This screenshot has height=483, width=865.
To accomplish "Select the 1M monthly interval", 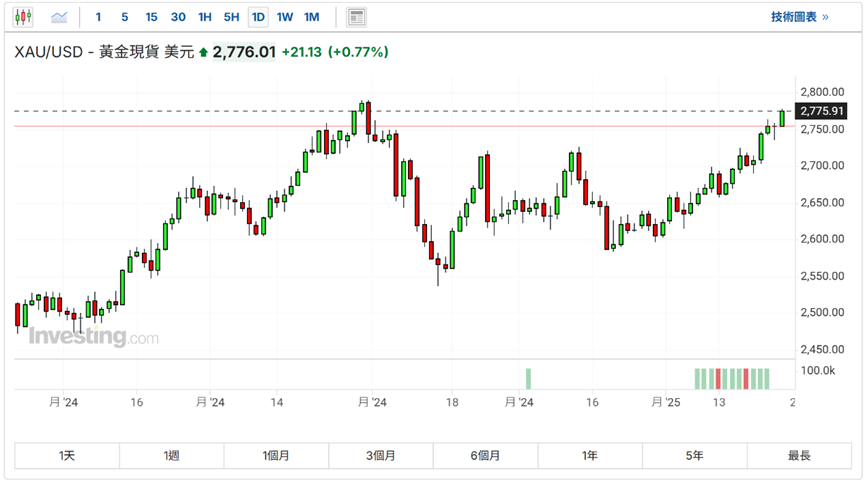I will [311, 17].
